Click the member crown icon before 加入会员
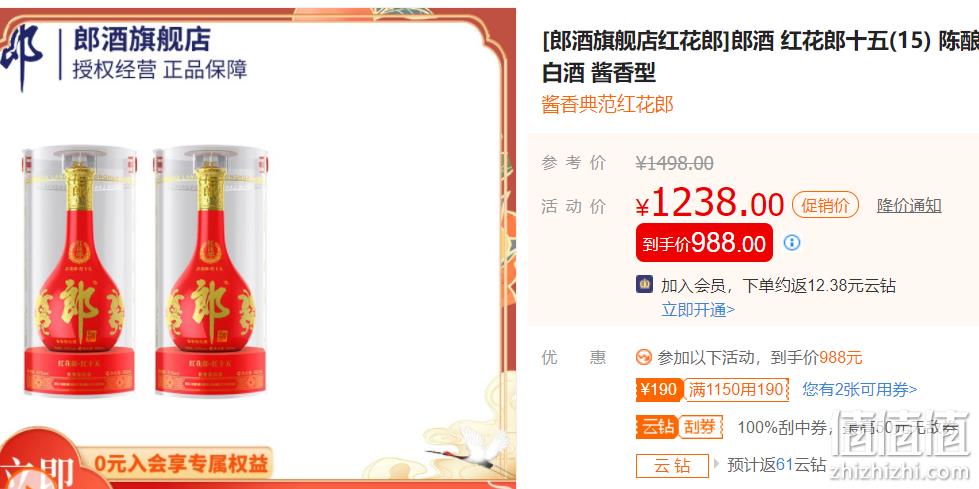The image size is (979, 489). coord(644,285)
